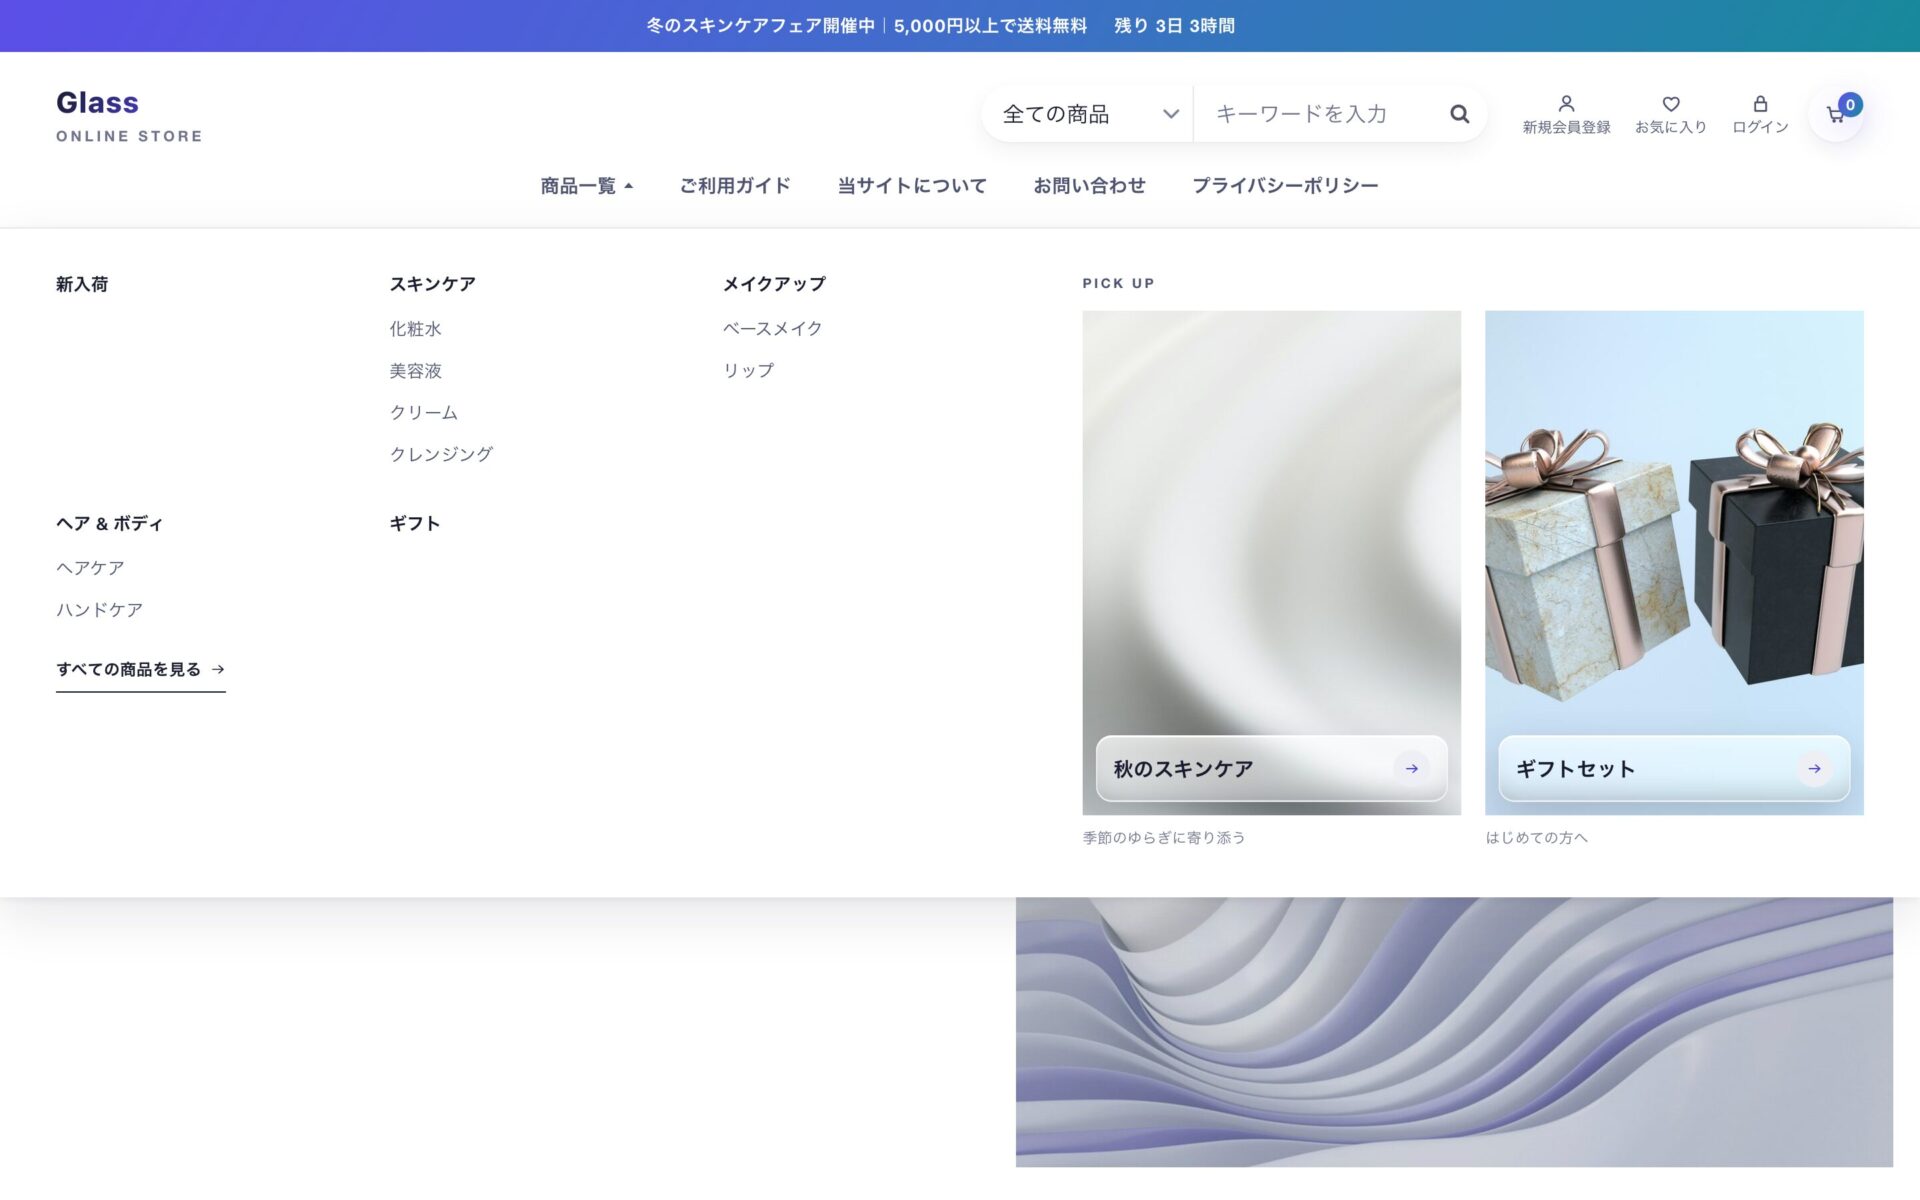Open the ギフト category
The image size is (1920, 1200).
pos(414,523)
